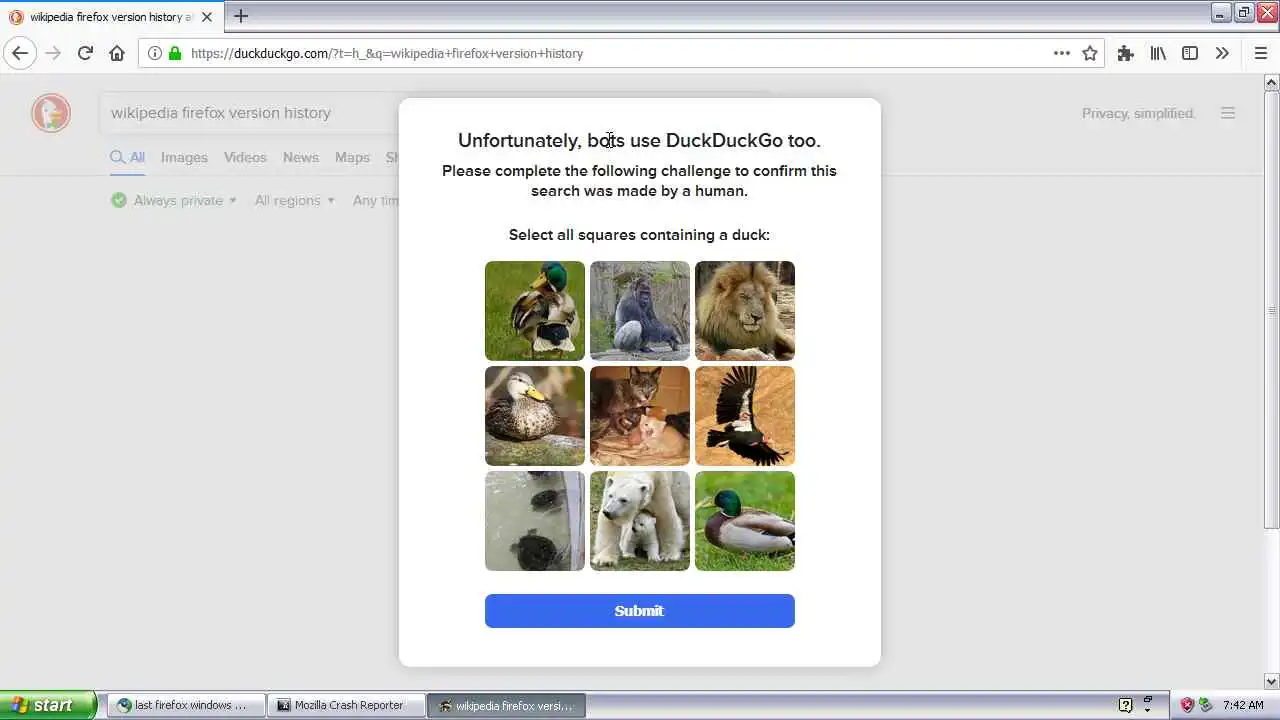Reload the current page
Image resolution: width=1280 pixels, height=720 pixels.
coord(85,53)
